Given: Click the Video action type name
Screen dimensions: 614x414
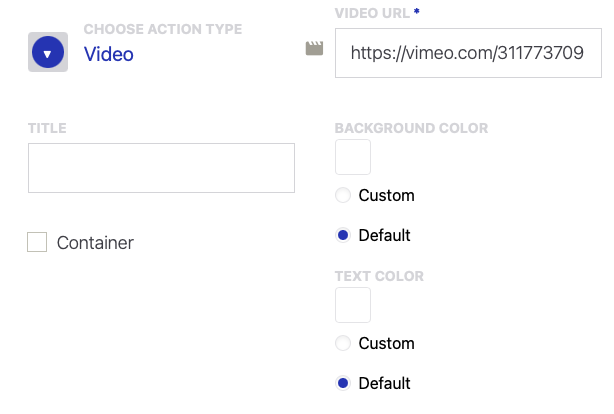Looking at the screenshot, I should 108,54.
